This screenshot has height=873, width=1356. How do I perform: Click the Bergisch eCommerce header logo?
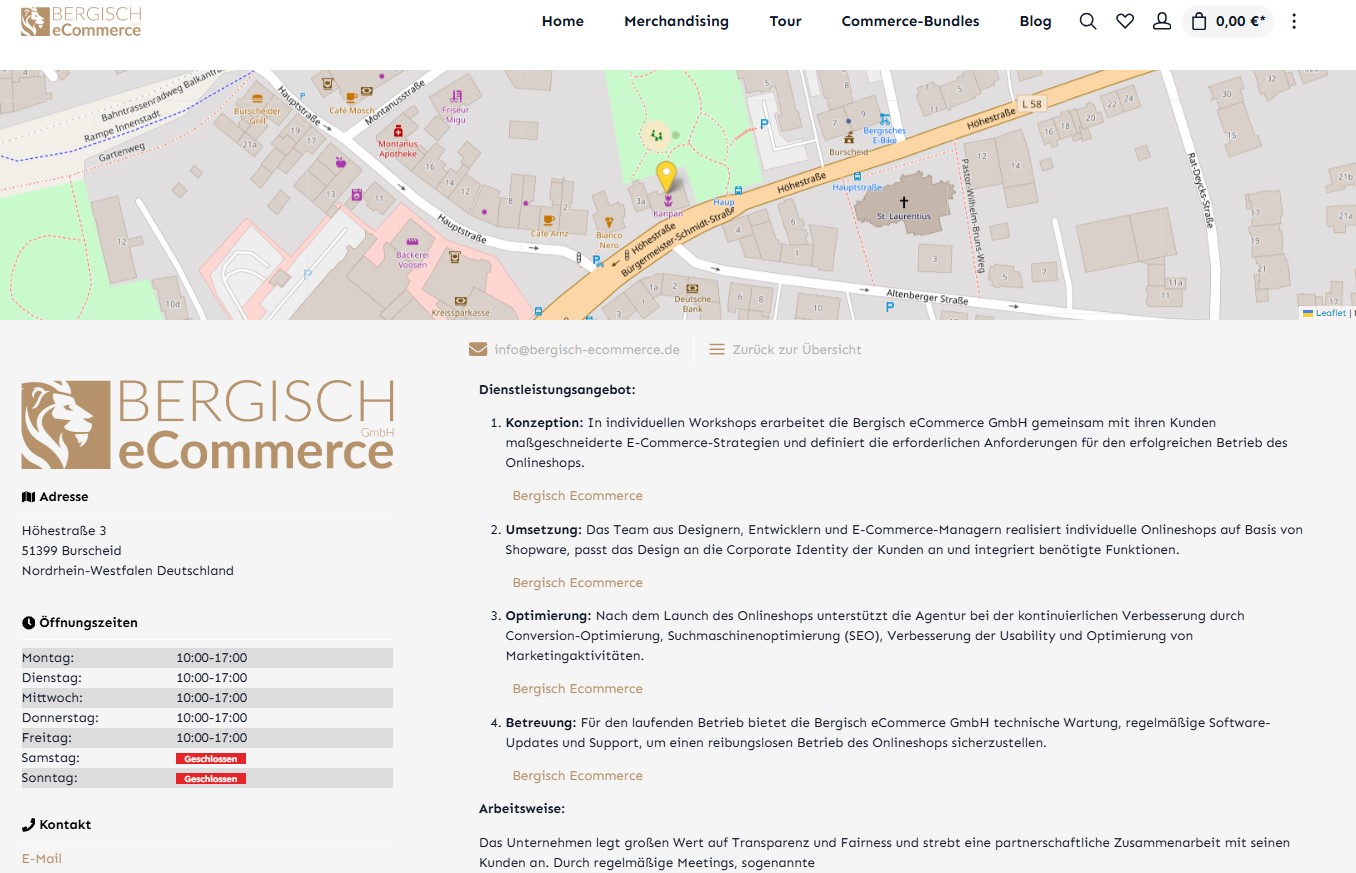pos(81,21)
